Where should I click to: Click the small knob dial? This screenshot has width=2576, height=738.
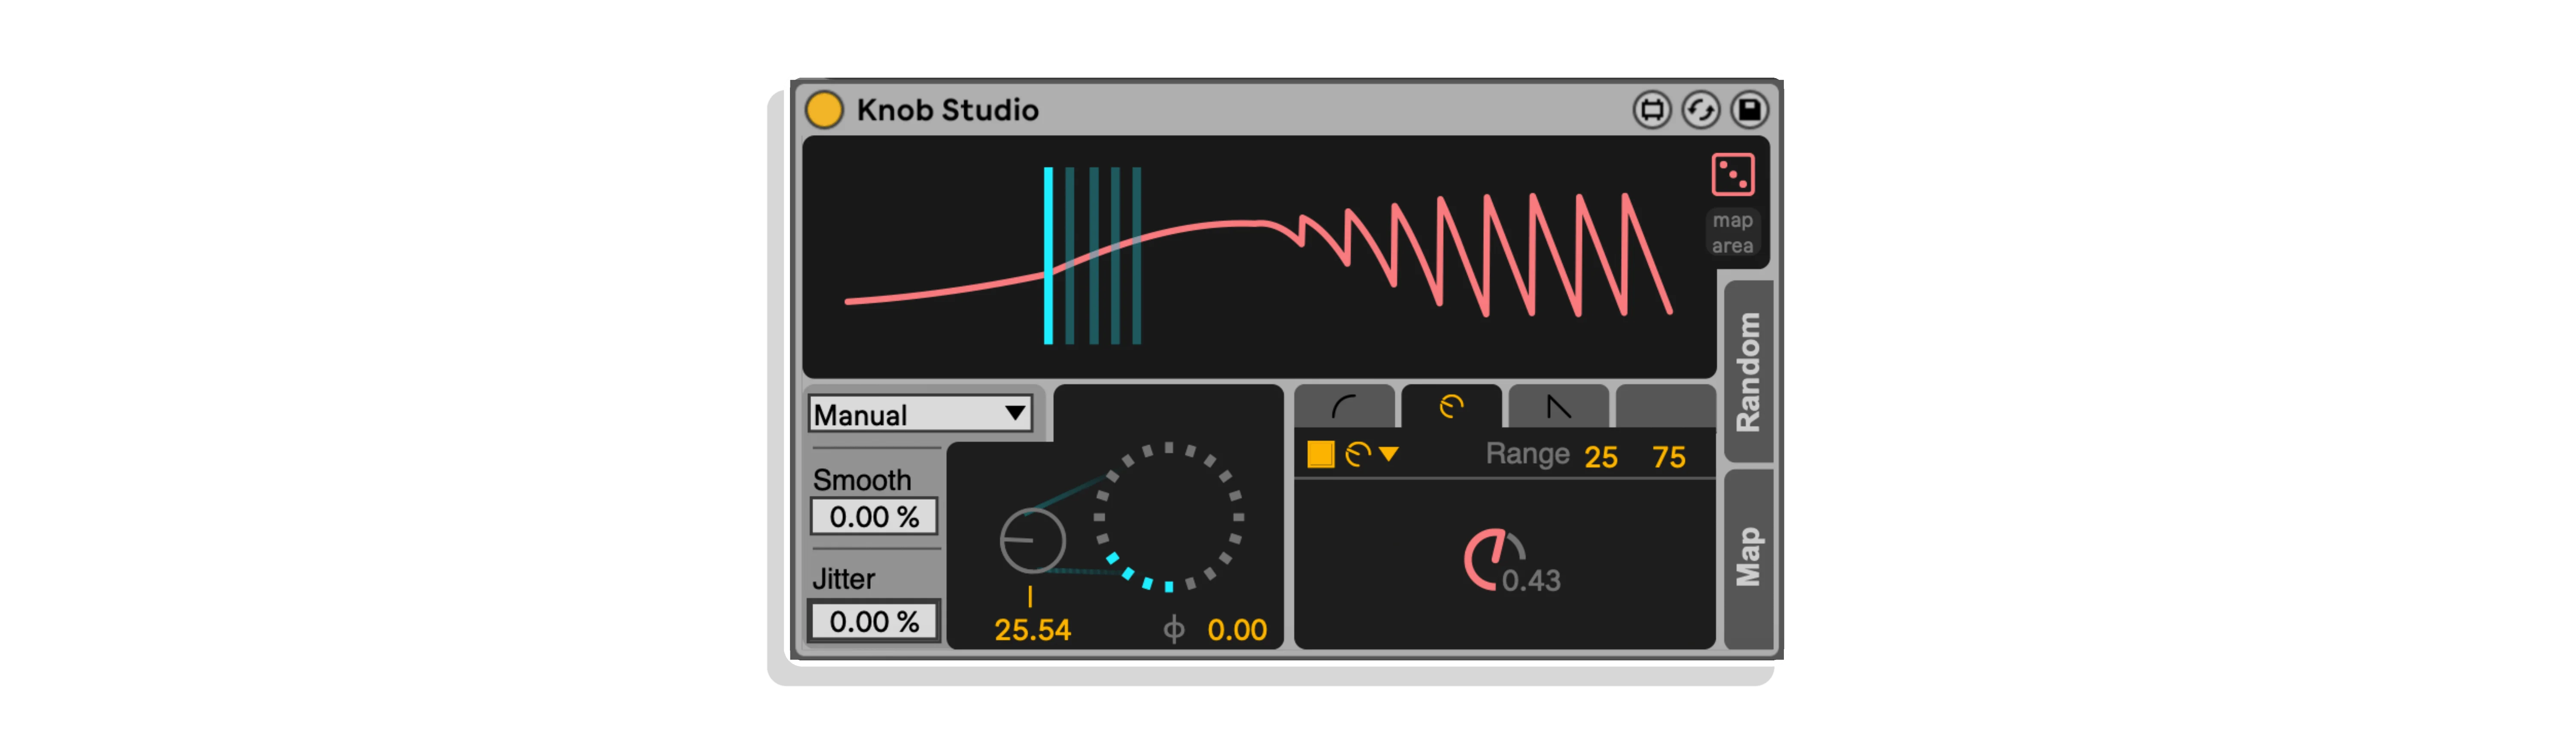(x=1032, y=540)
